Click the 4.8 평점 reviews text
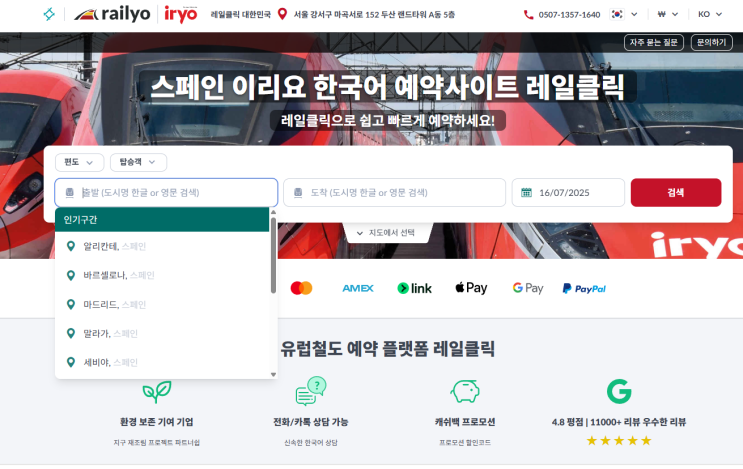Image resolution: width=743 pixels, height=469 pixels. pos(619,422)
